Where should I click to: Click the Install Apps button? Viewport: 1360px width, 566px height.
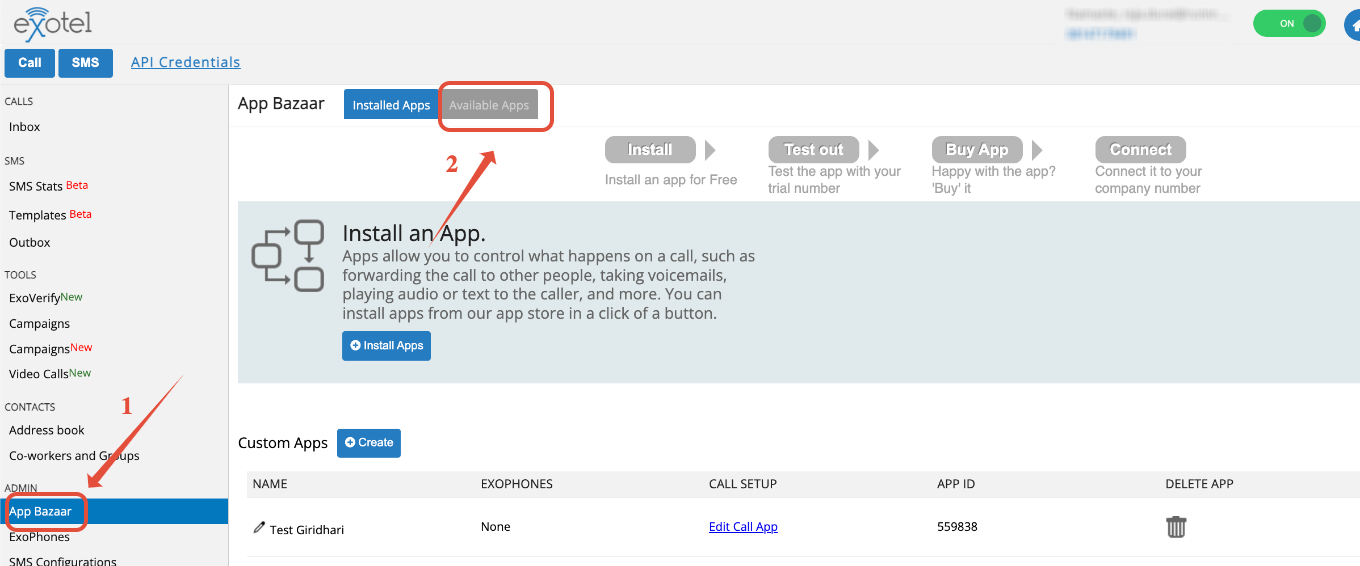click(x=386, y=346)
